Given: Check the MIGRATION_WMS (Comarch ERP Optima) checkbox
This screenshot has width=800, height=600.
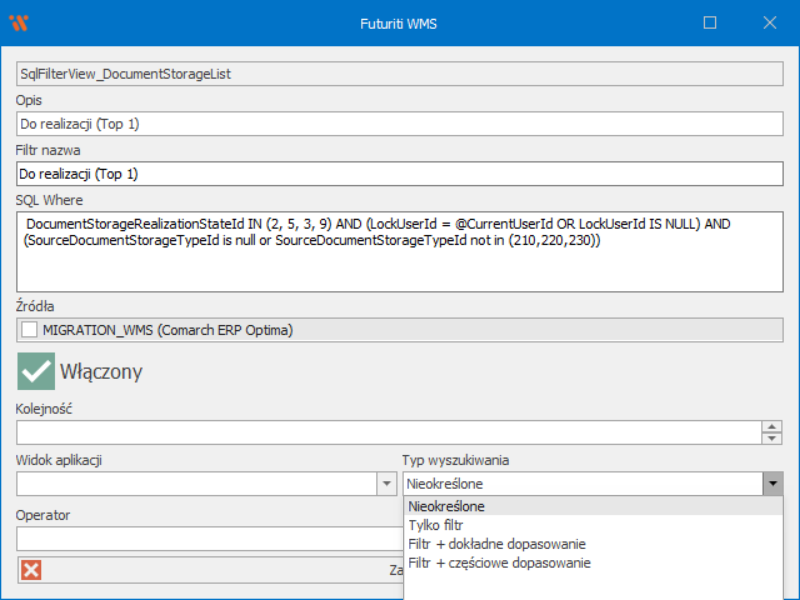Looking at the screenshot, I should point(30,330).
